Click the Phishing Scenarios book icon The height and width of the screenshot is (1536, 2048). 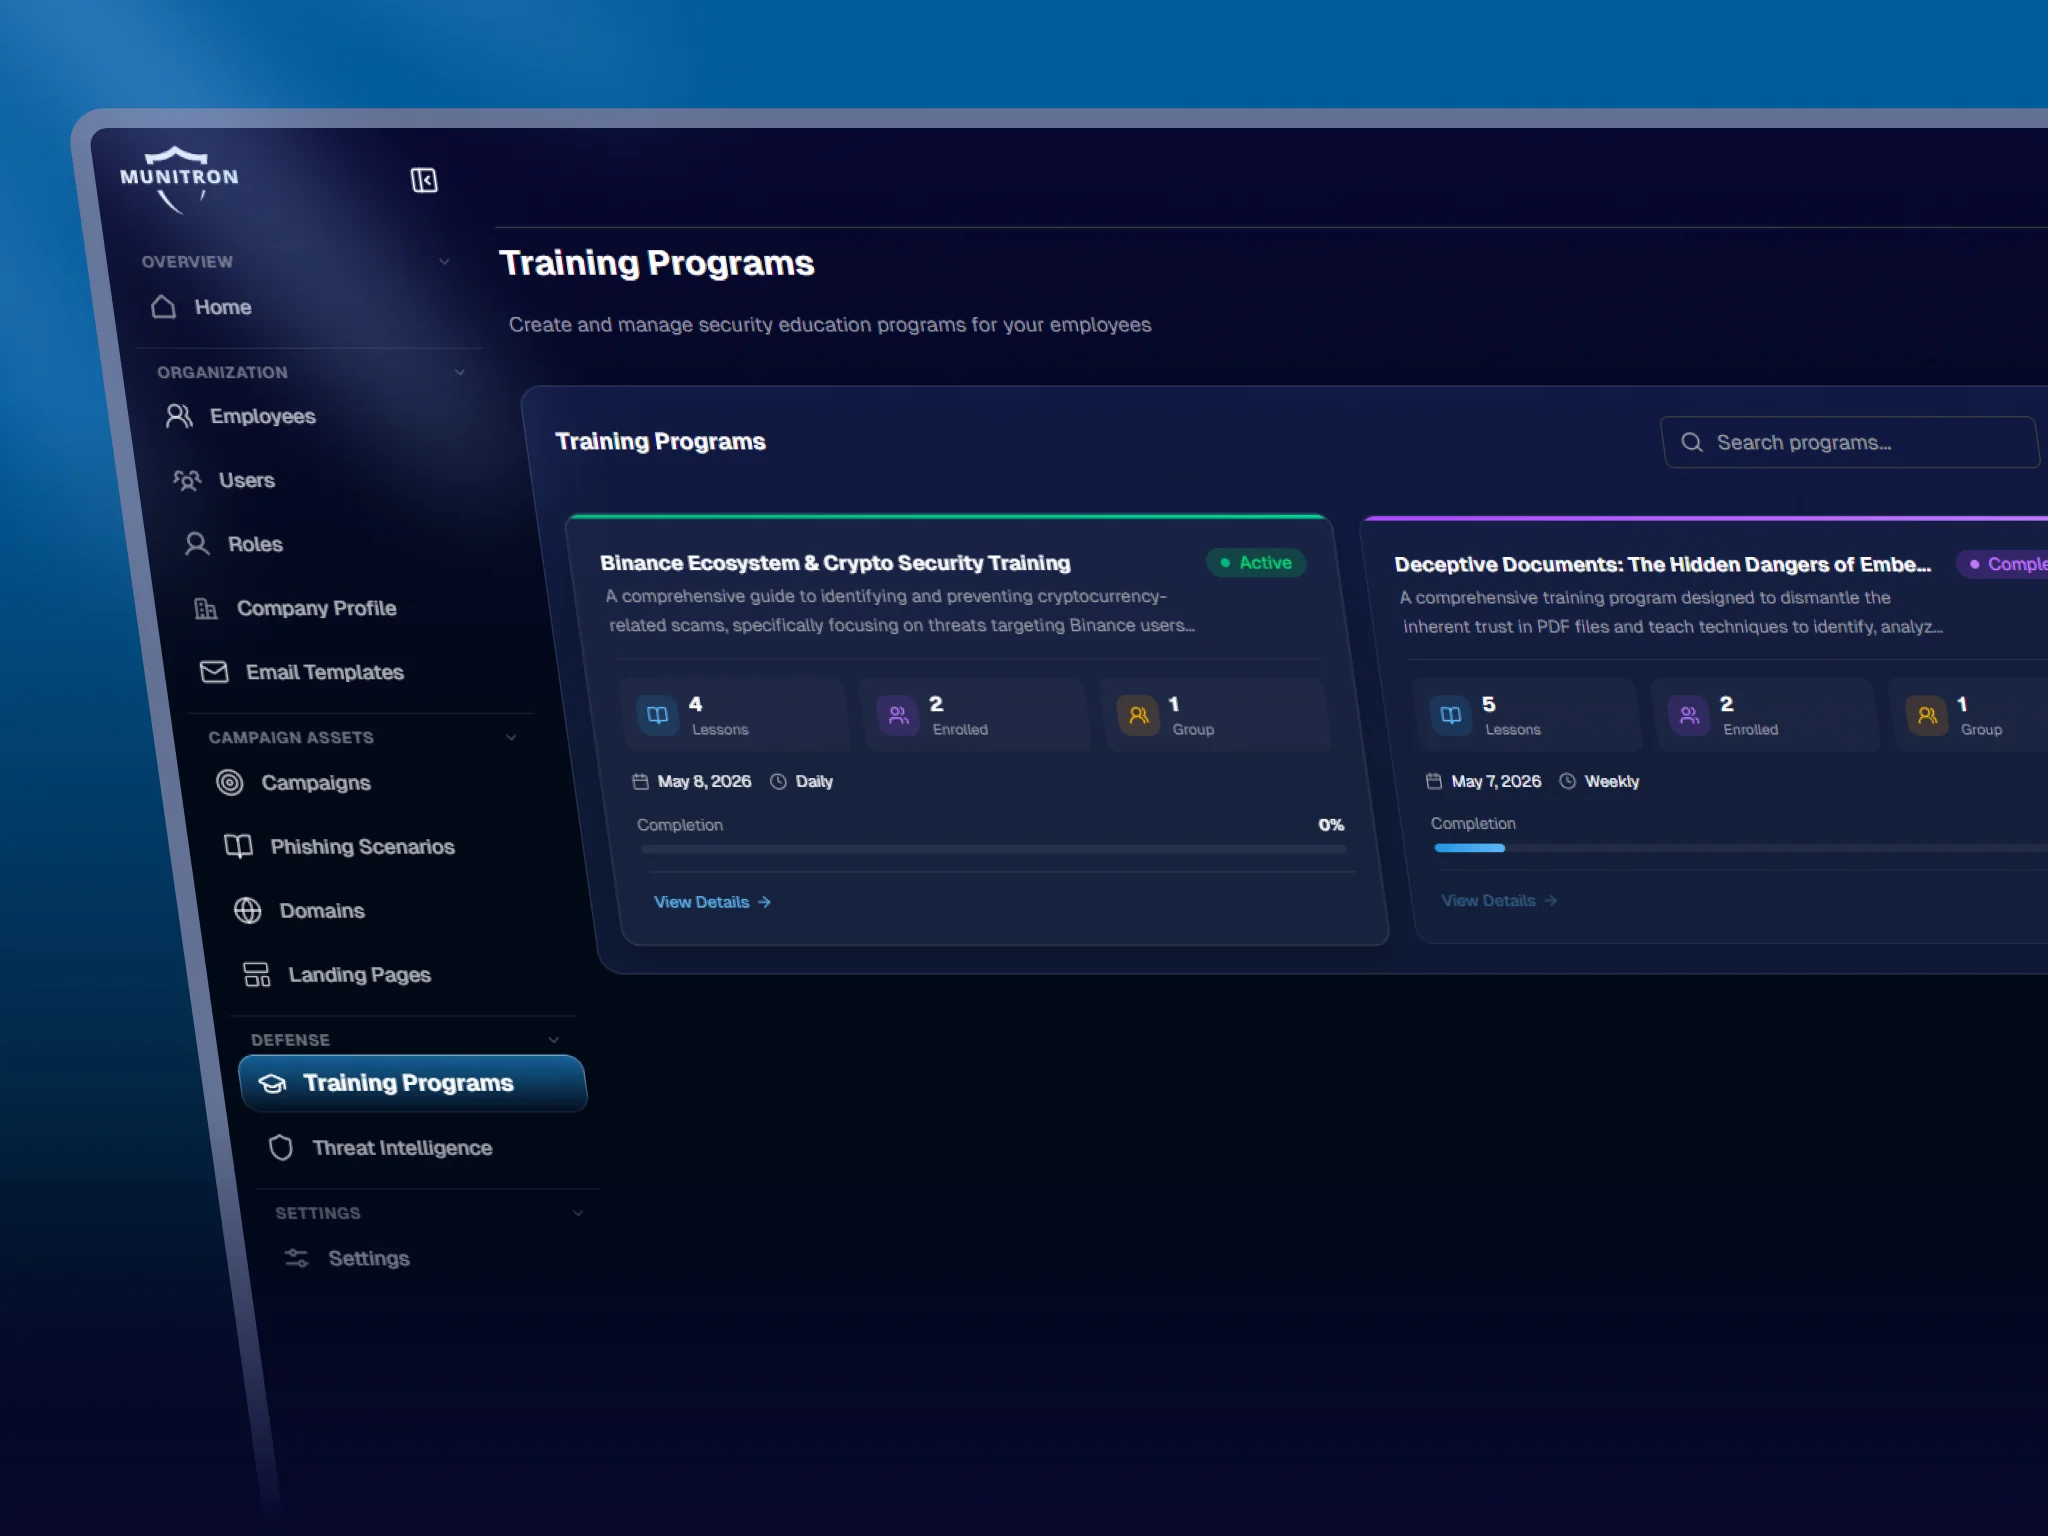point(238,847)
